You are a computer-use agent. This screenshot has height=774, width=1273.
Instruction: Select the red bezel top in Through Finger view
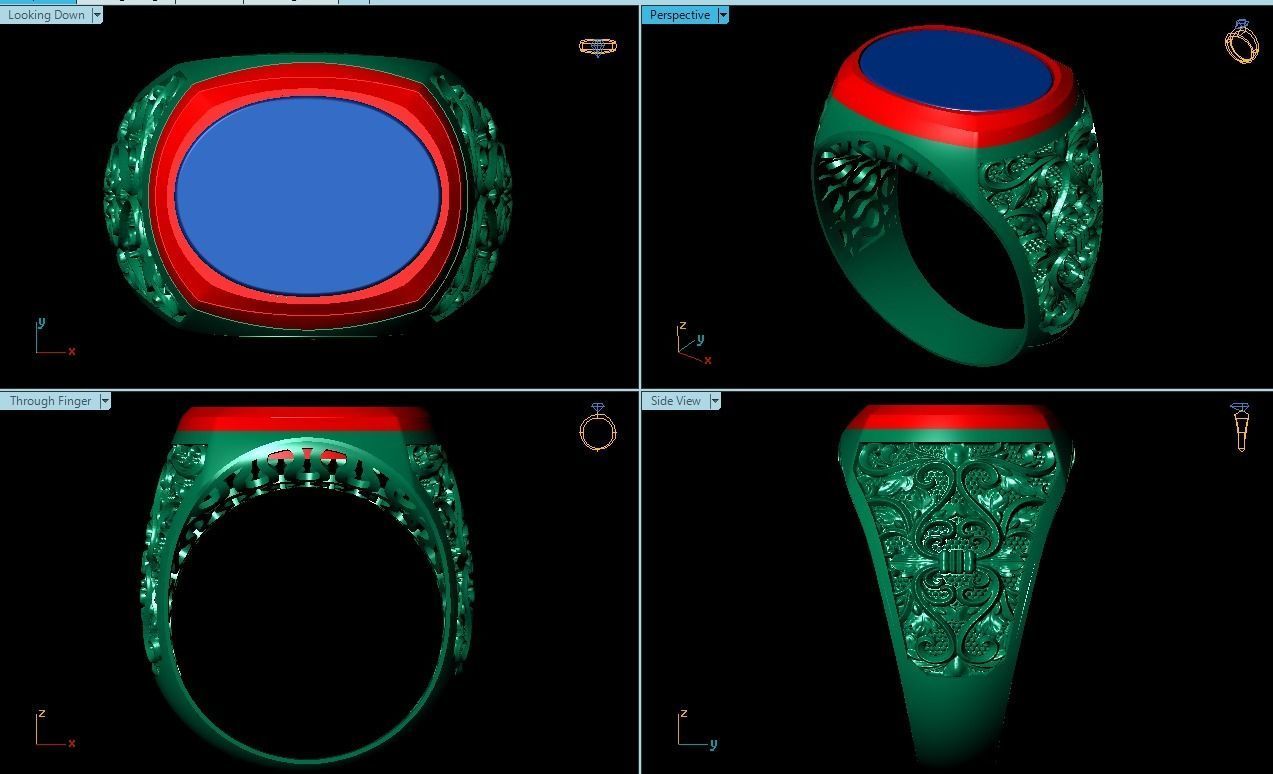coord(303,420)
